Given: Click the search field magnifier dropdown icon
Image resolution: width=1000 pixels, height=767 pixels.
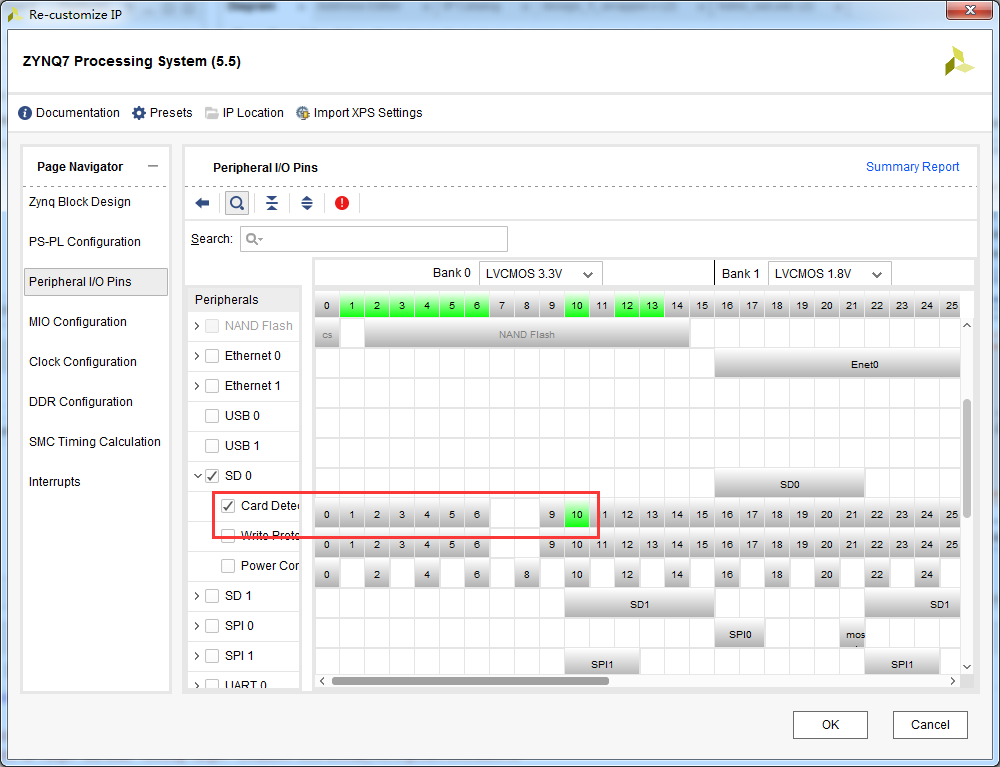Looking at the screenshot, I should (254, 238).
